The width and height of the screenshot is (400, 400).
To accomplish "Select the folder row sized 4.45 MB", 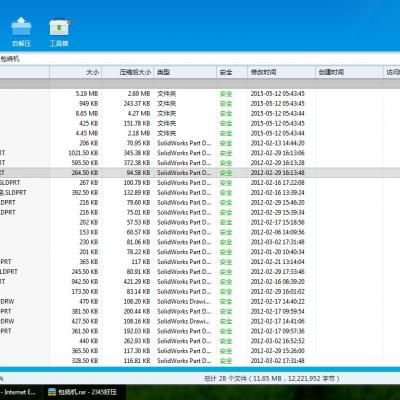I will point(200,133).
